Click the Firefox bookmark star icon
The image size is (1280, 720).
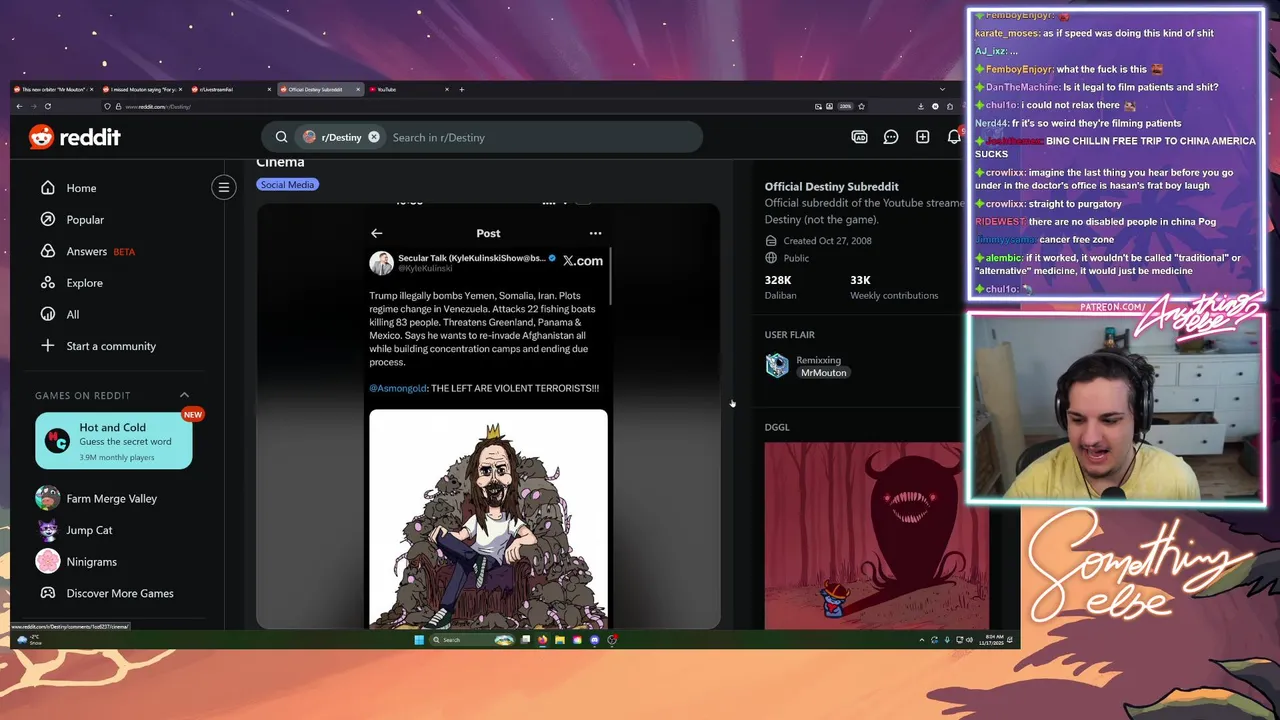click(x=861, y=106)
